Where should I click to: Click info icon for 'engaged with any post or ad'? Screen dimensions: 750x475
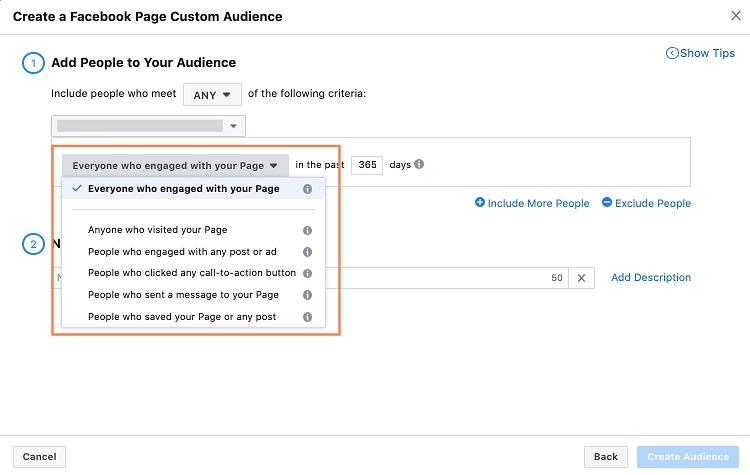(x=307, y=252)
